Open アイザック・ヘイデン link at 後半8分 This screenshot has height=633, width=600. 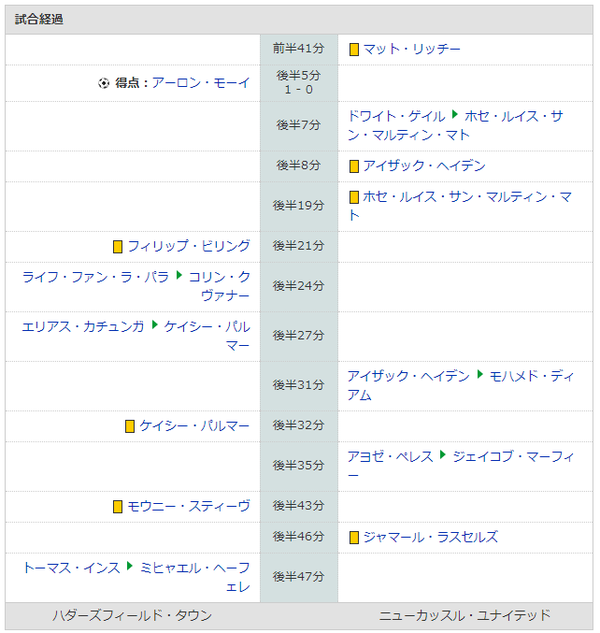point(424,166)
